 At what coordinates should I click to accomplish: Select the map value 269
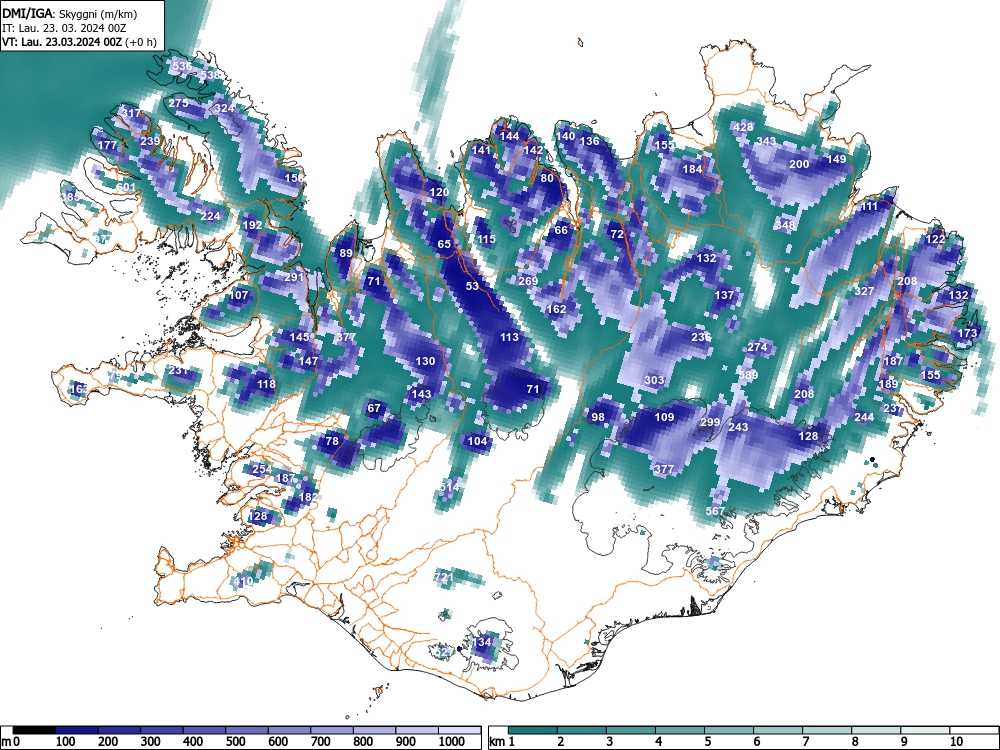pyautogui.click(x=528, y=281)
